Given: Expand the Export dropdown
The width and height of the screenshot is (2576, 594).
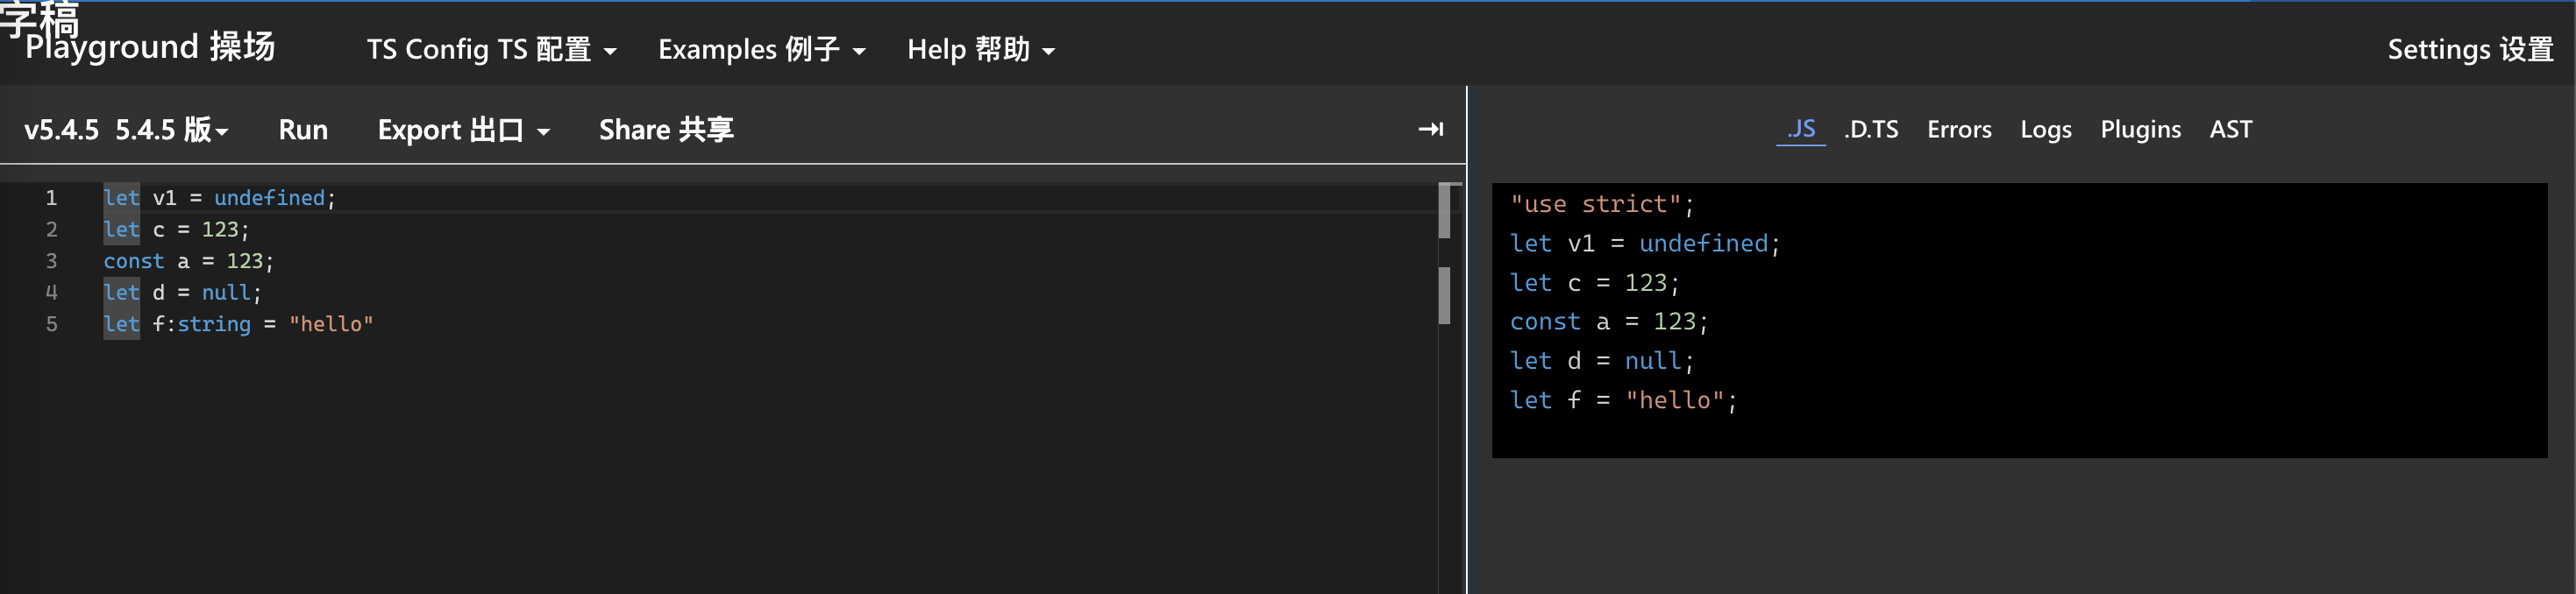Looking at the screenshot, I should [x=463, y=130].
